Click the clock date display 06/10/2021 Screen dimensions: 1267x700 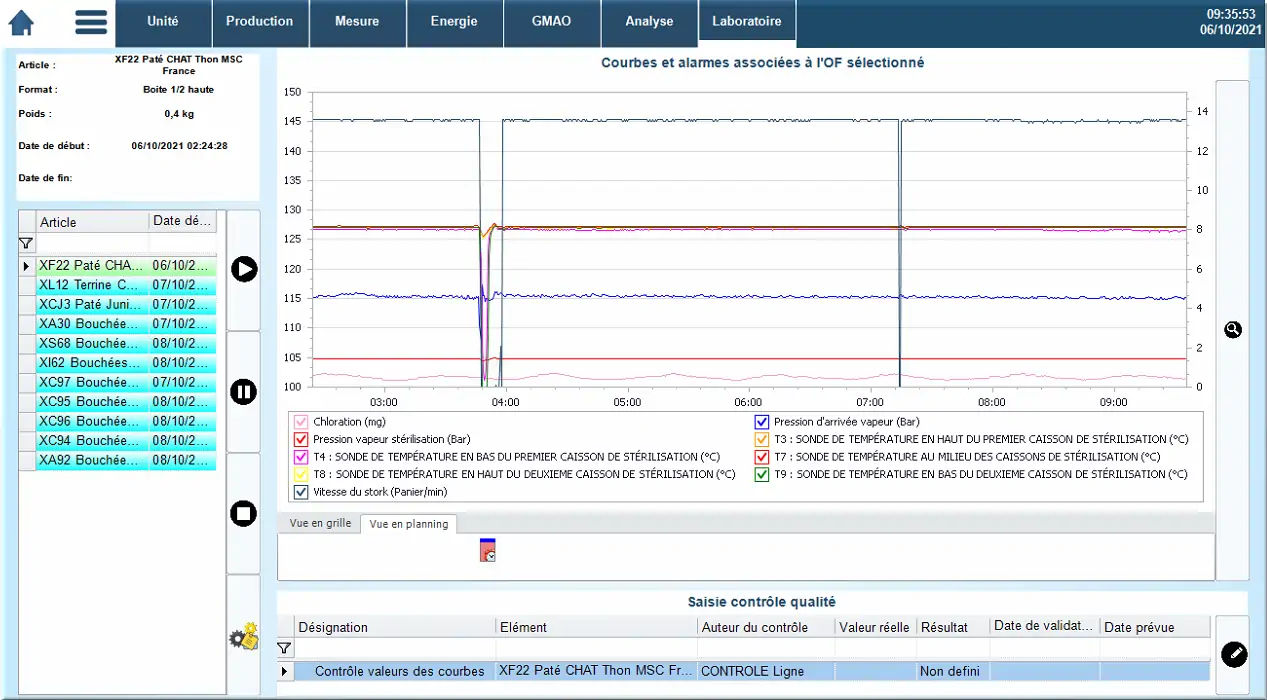point(1231,30)
